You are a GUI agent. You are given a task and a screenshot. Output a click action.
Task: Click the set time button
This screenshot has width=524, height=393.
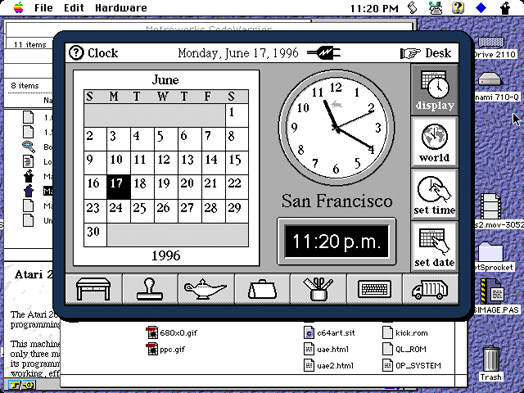[x=434, y=194]
